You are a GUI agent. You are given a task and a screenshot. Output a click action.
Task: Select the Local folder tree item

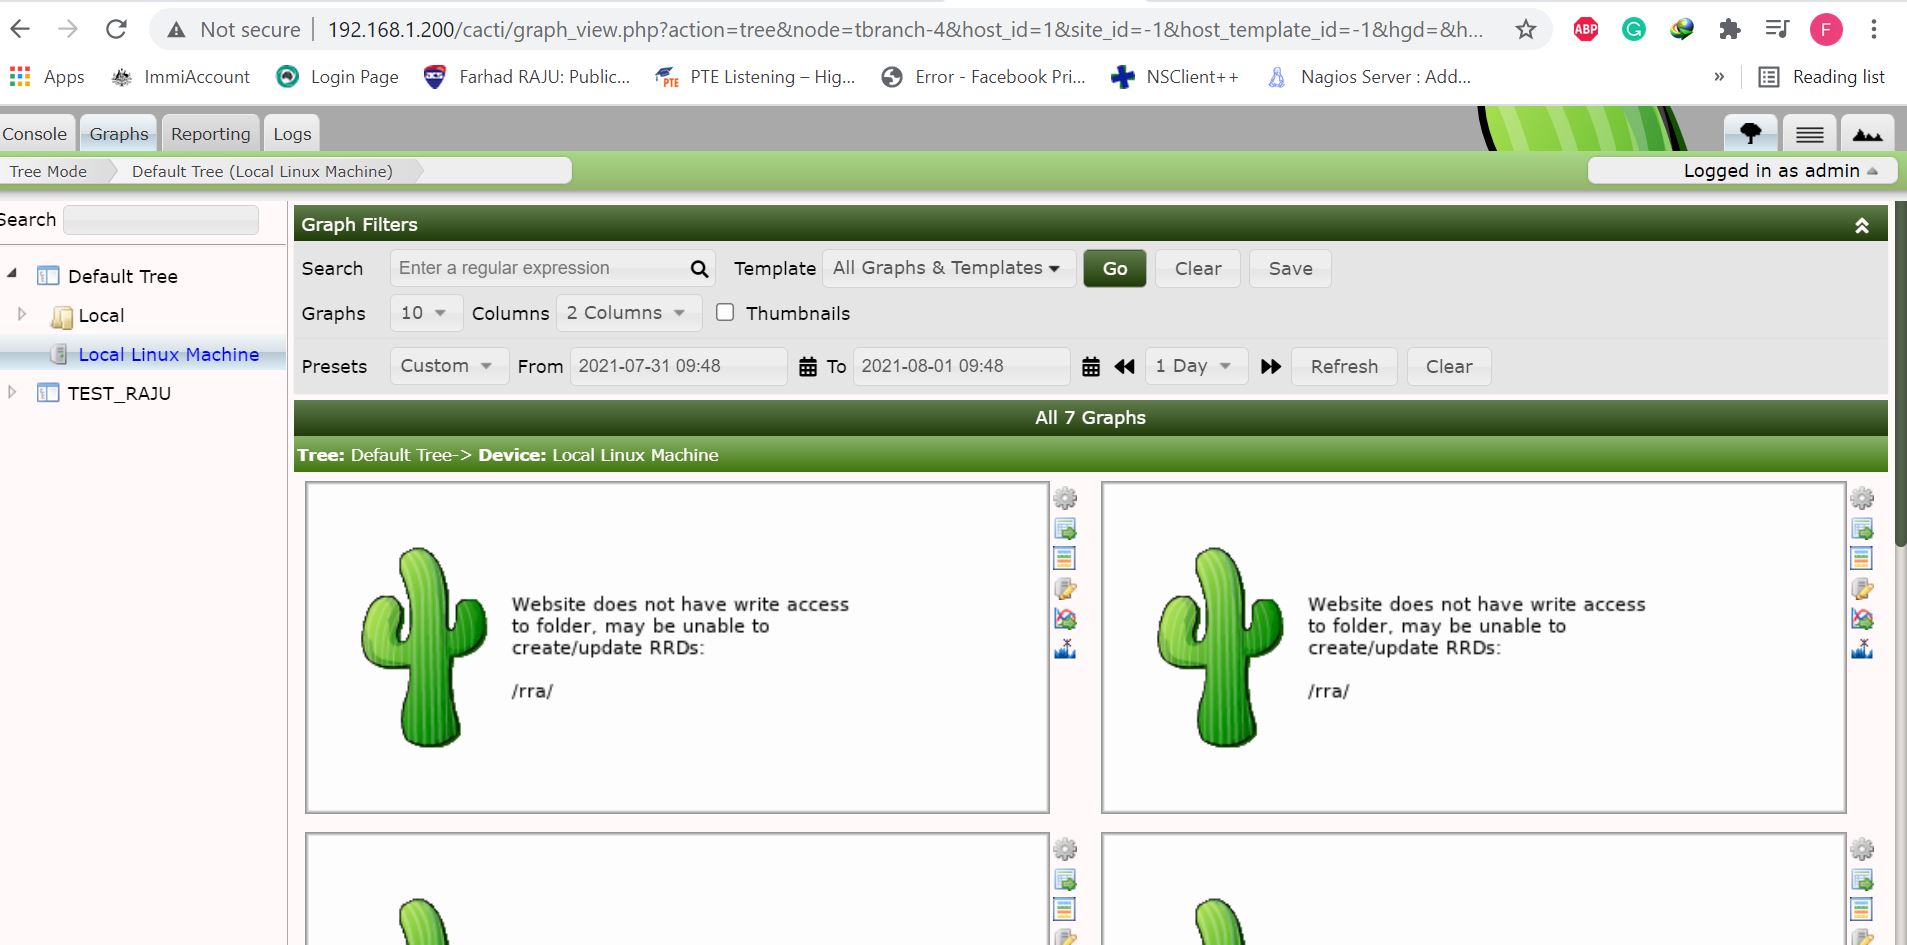click(x=101, y=315)
